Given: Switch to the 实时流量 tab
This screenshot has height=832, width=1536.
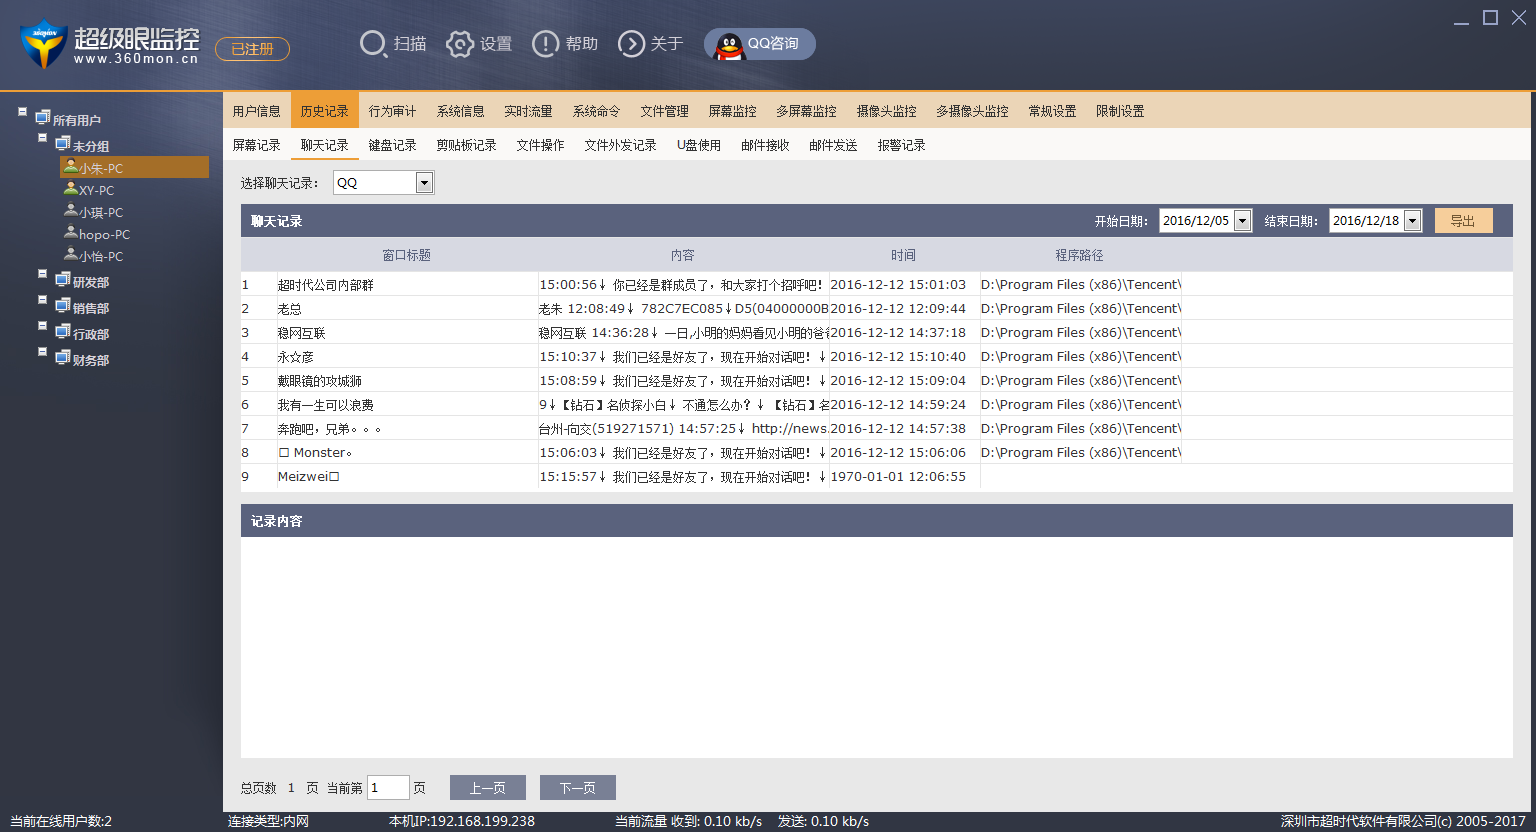Looking at the screenshot, I should click(x=529, y=111).
